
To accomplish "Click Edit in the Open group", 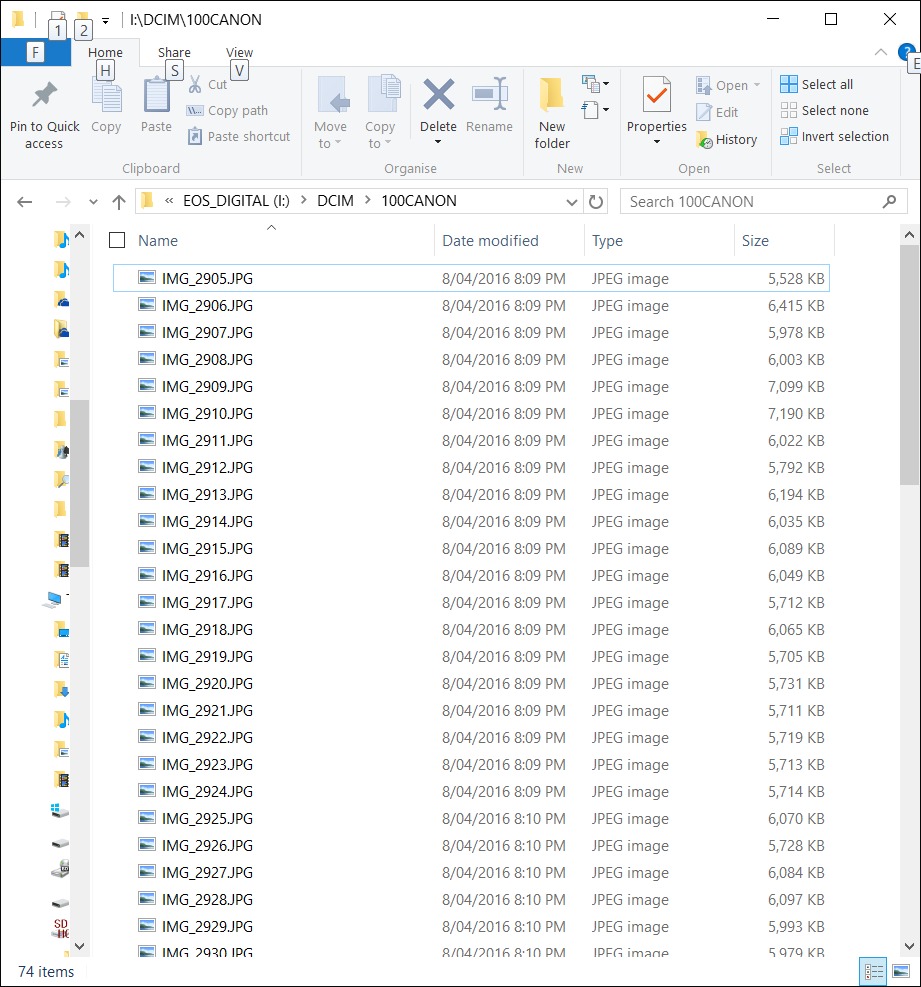I will (717, 113).
